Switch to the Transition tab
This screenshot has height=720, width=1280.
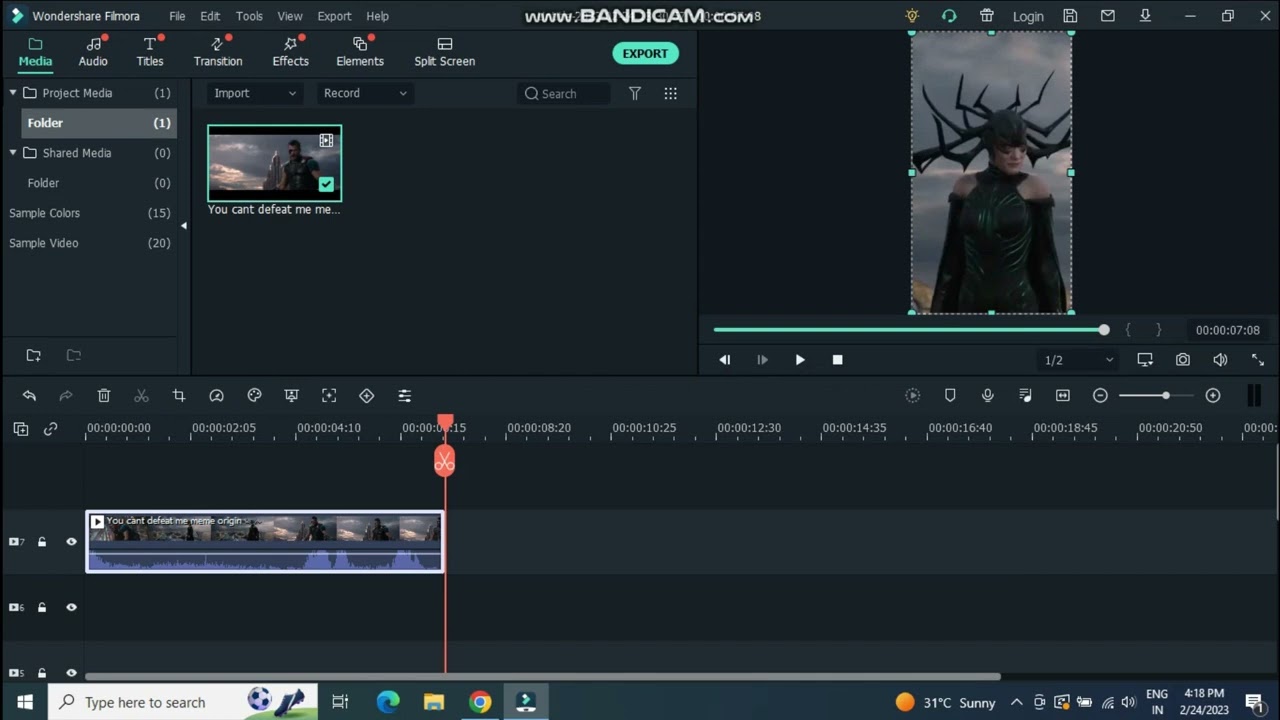[218, 52]
